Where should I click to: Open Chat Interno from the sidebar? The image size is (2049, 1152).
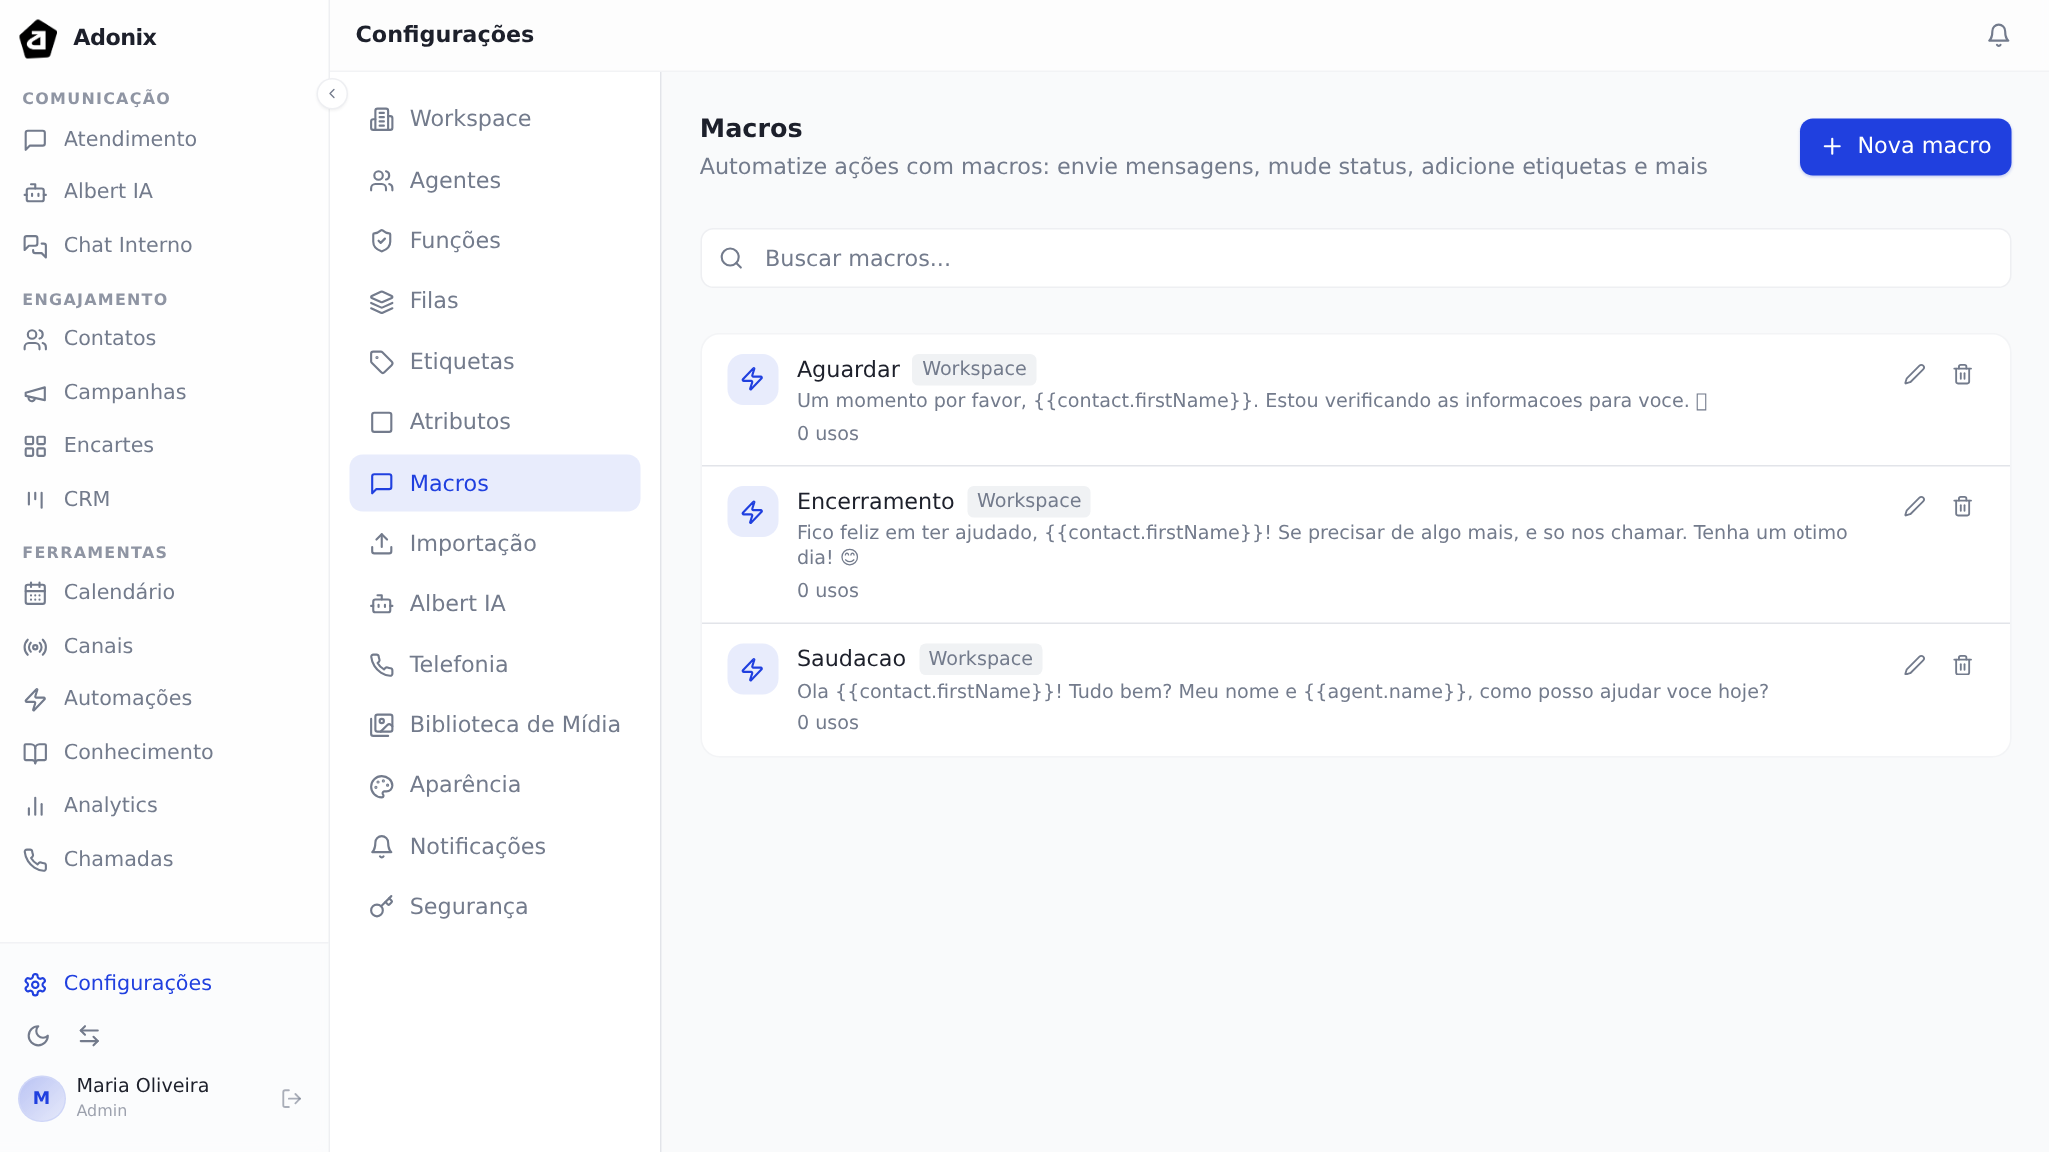click(x=127, y=244)
